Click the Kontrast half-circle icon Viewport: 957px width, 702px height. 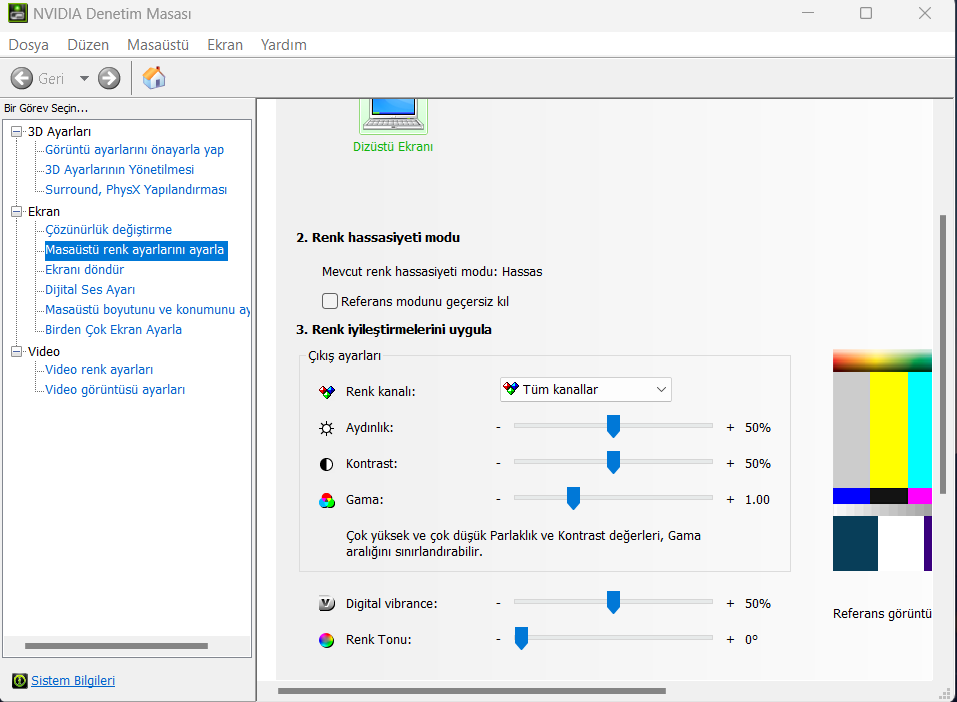click(327, 464)
